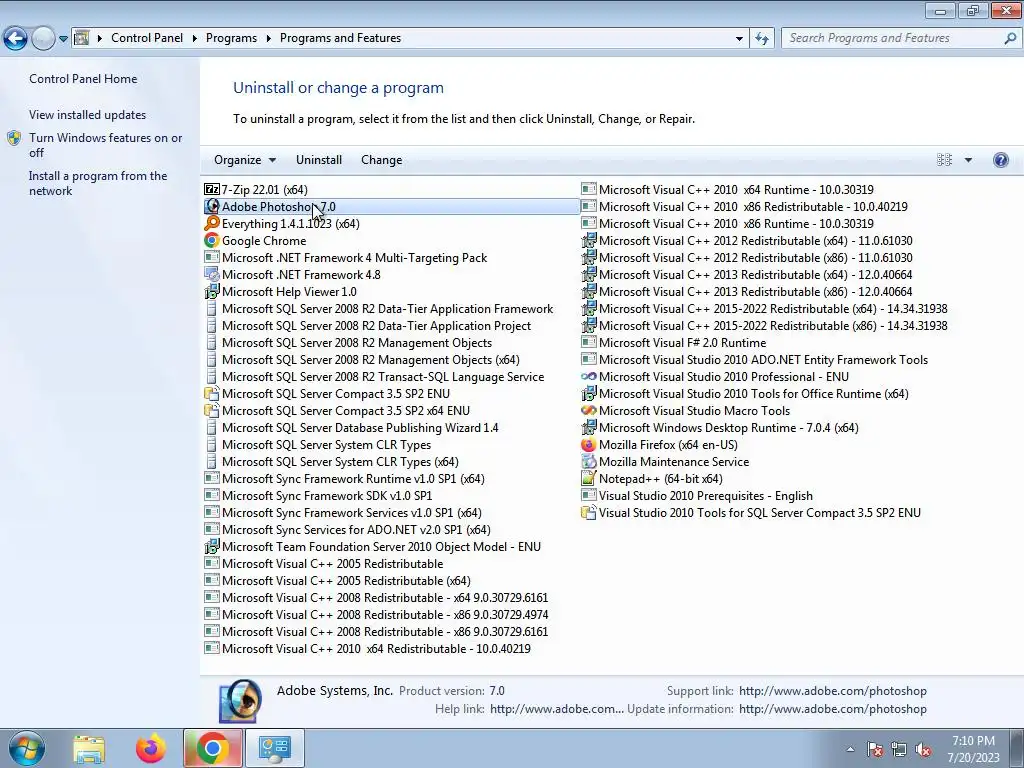Screen dimensions: 1024x768
Task: Open the Adobe support link URL
Action: click(833, 691)
